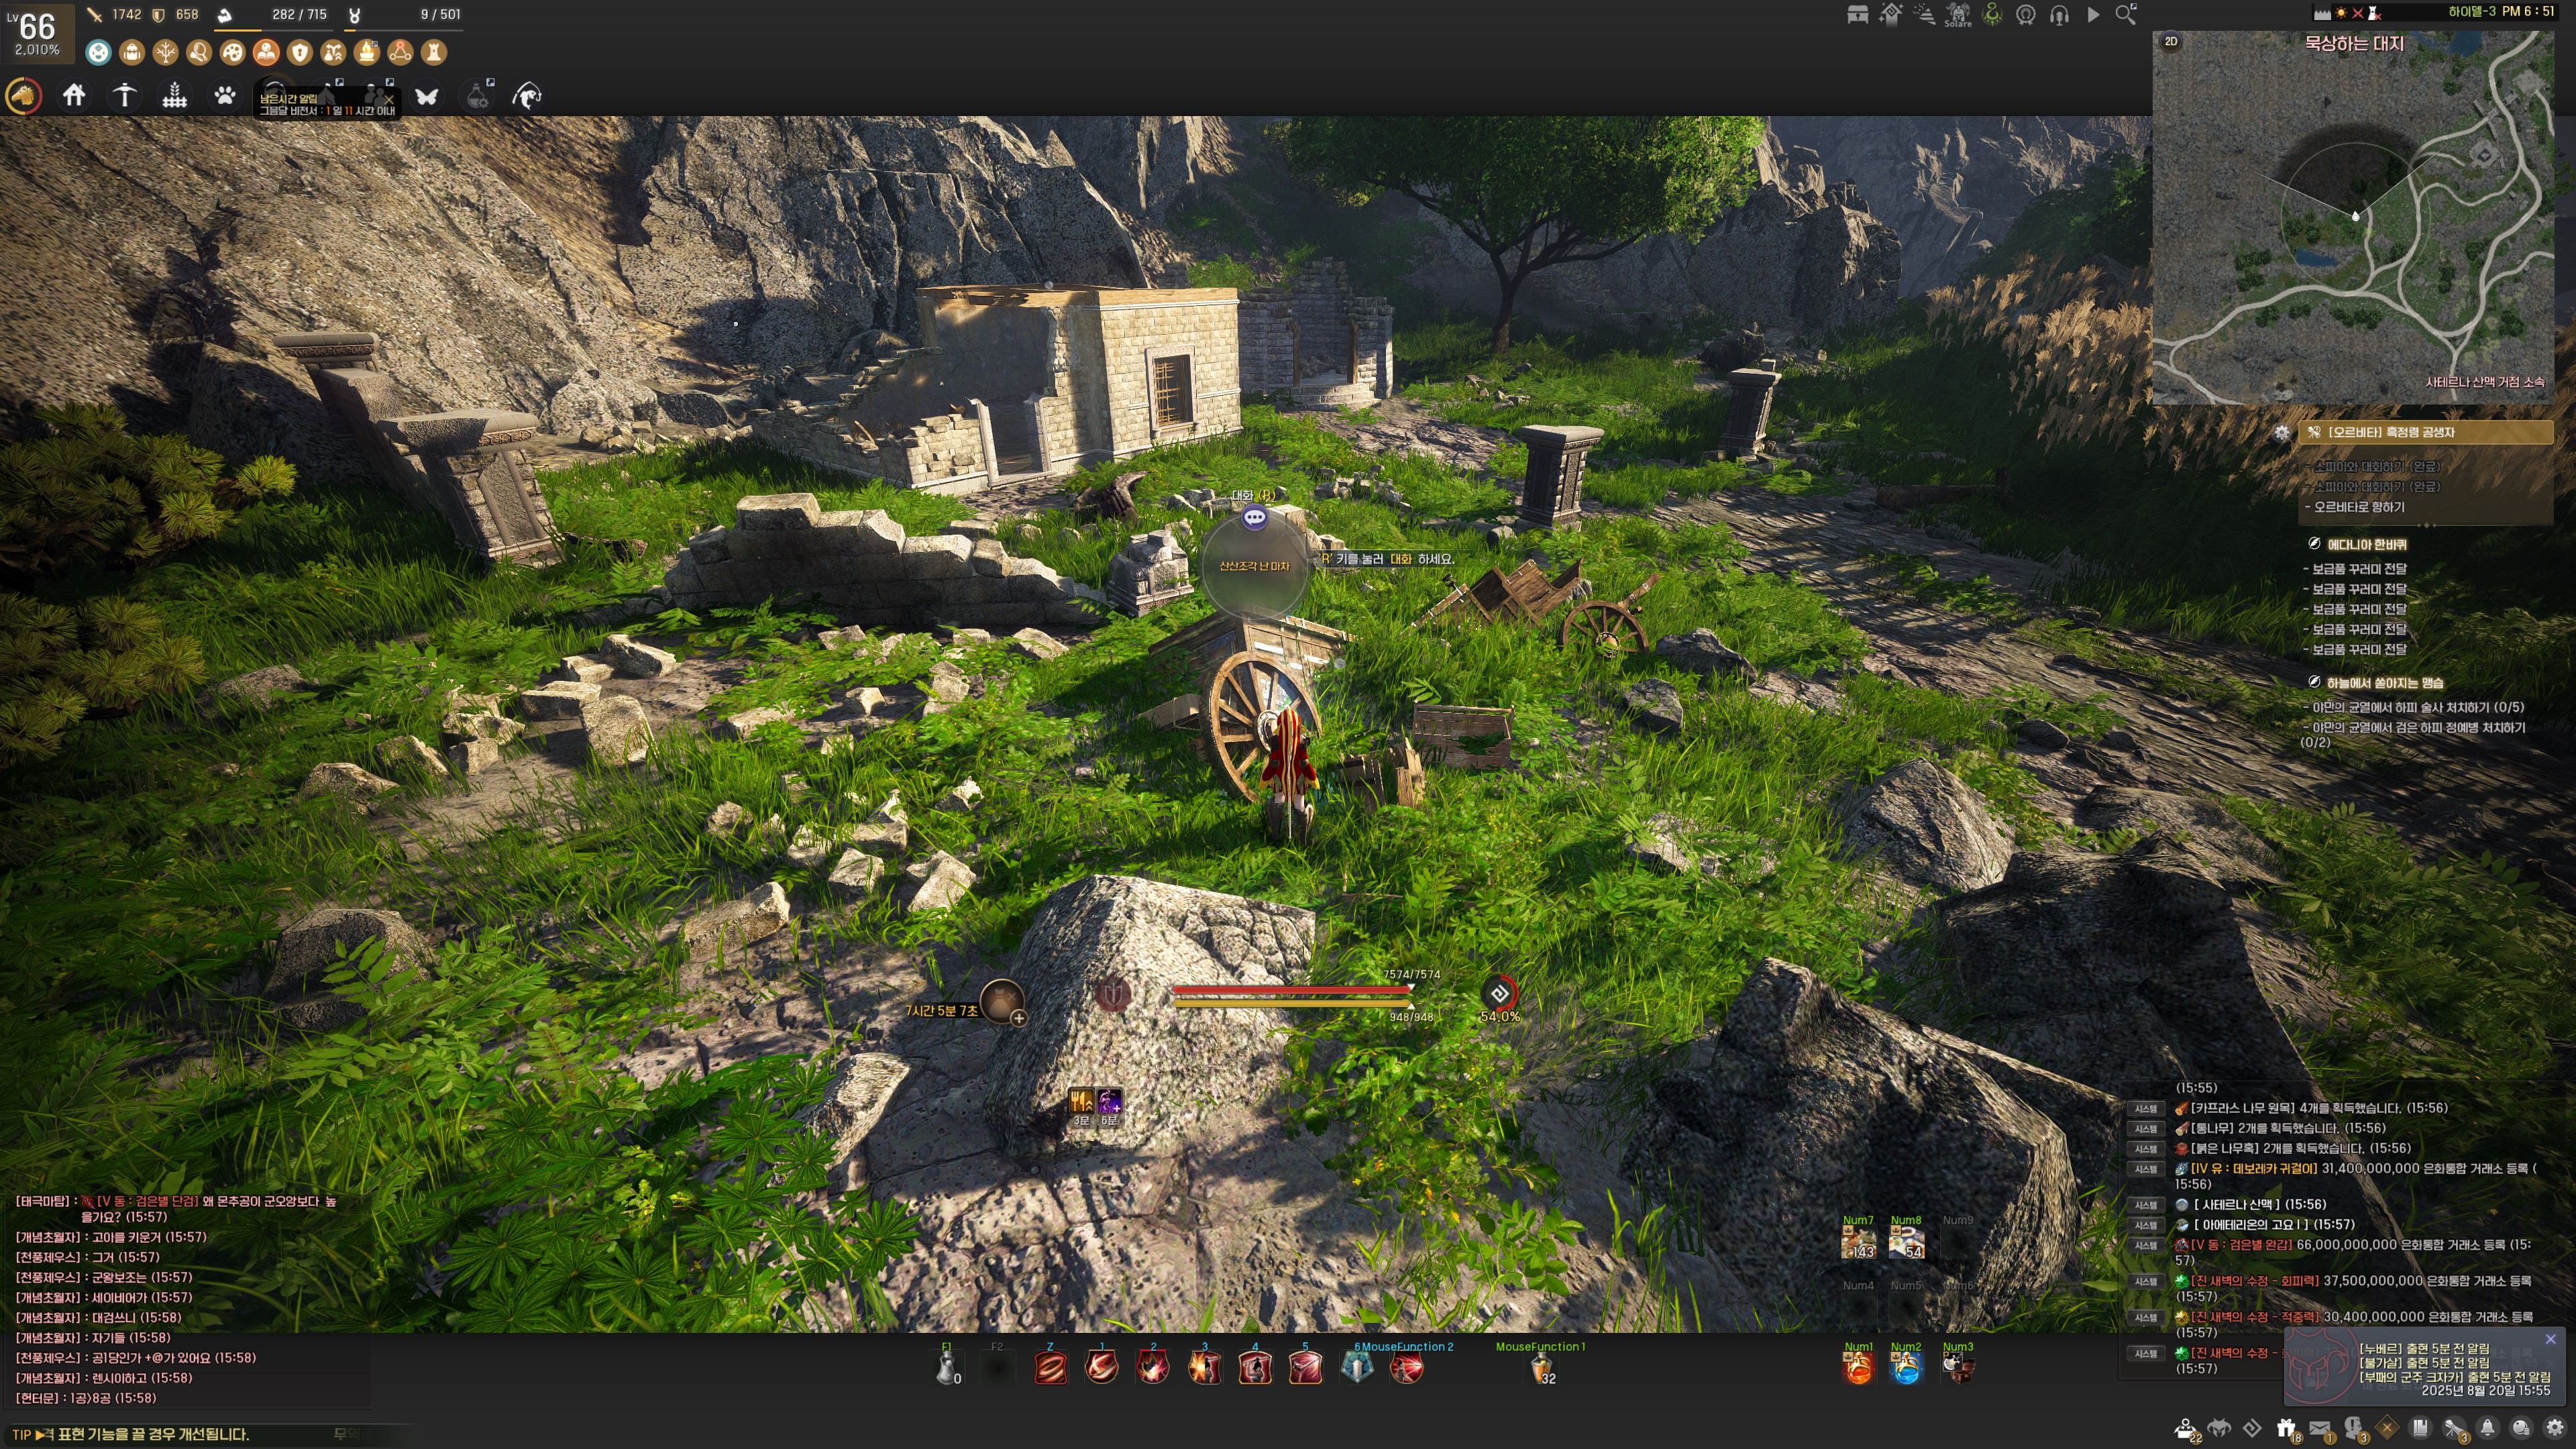The image size is (2576, 1449).
Task: Open the settings gear at bottom right
Action: [x=2554, y=1428]
